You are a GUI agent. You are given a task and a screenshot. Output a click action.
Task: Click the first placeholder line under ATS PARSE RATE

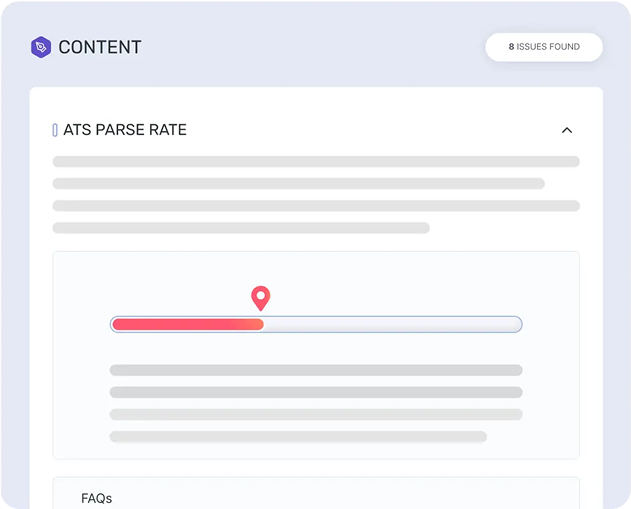[316, 161]
